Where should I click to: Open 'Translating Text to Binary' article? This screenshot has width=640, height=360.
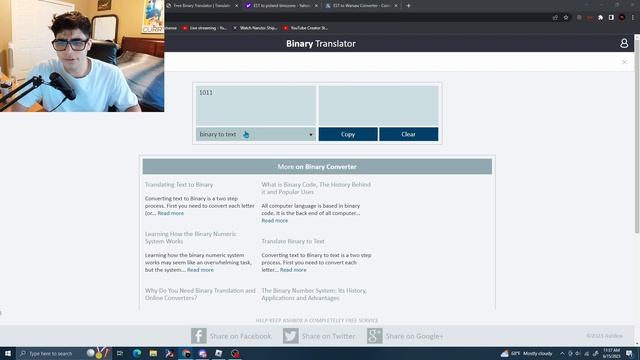pos(179,184)
